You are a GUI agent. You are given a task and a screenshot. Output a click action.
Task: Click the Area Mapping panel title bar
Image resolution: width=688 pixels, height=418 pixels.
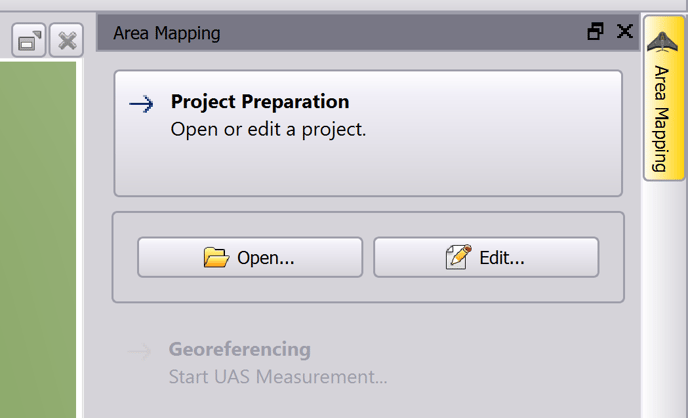point(350,33)
